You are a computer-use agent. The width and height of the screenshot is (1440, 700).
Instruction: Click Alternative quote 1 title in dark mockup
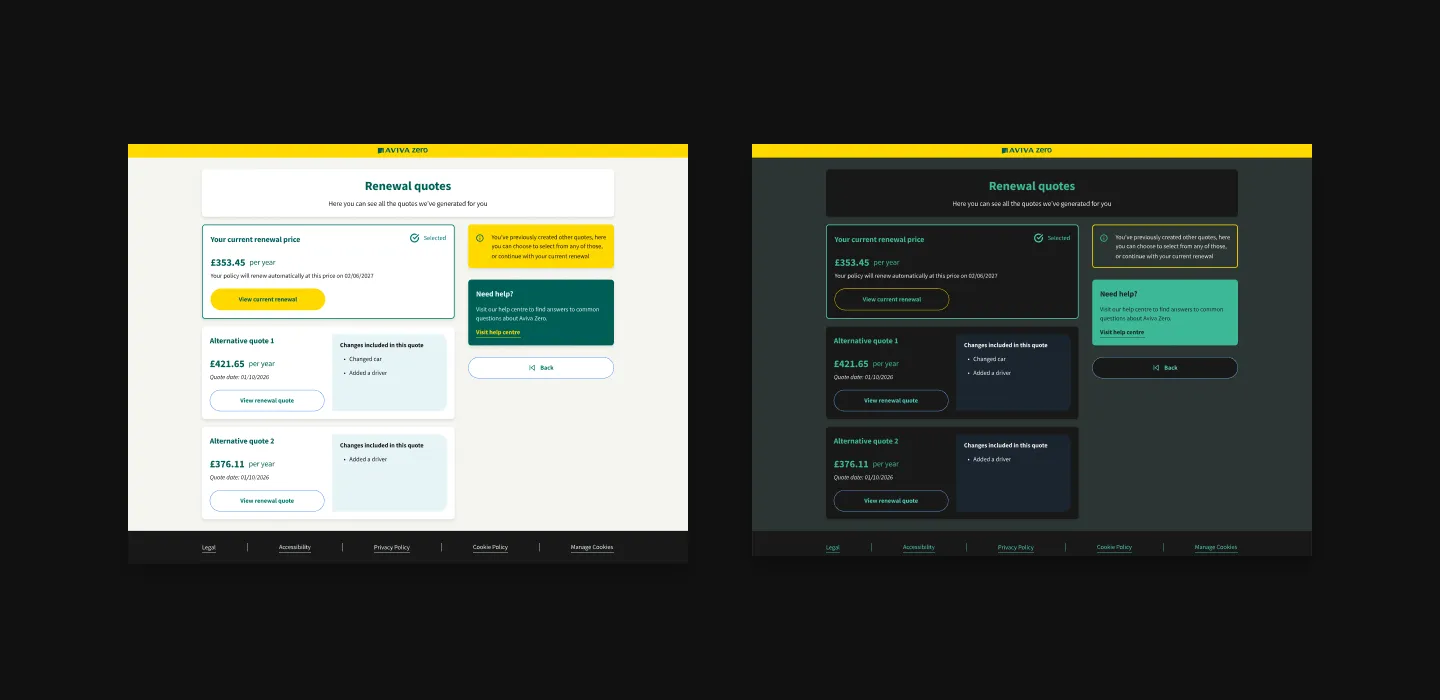click(866, 341)
